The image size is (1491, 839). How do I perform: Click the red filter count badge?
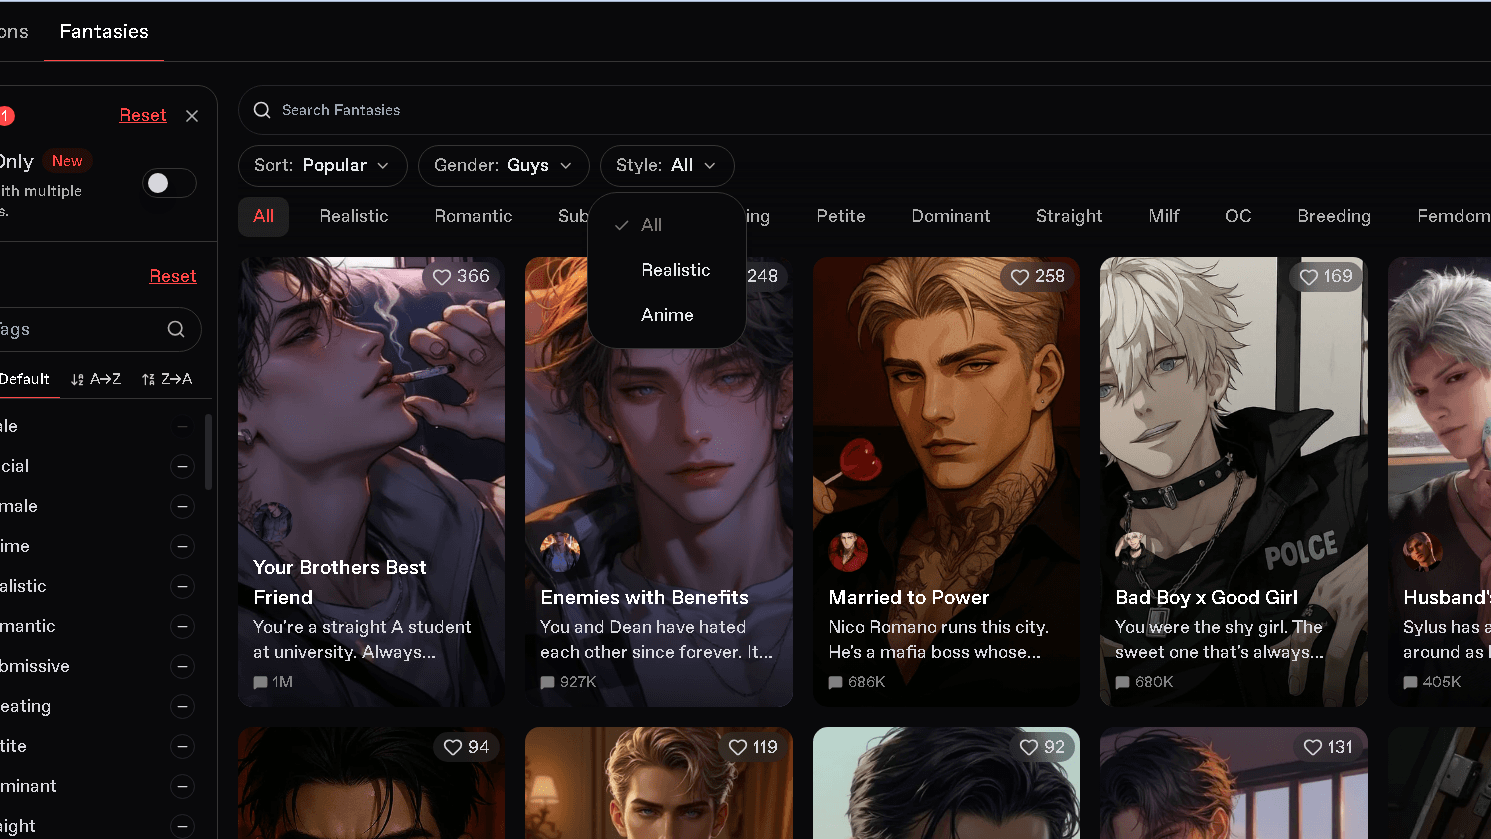pos(5,116)
